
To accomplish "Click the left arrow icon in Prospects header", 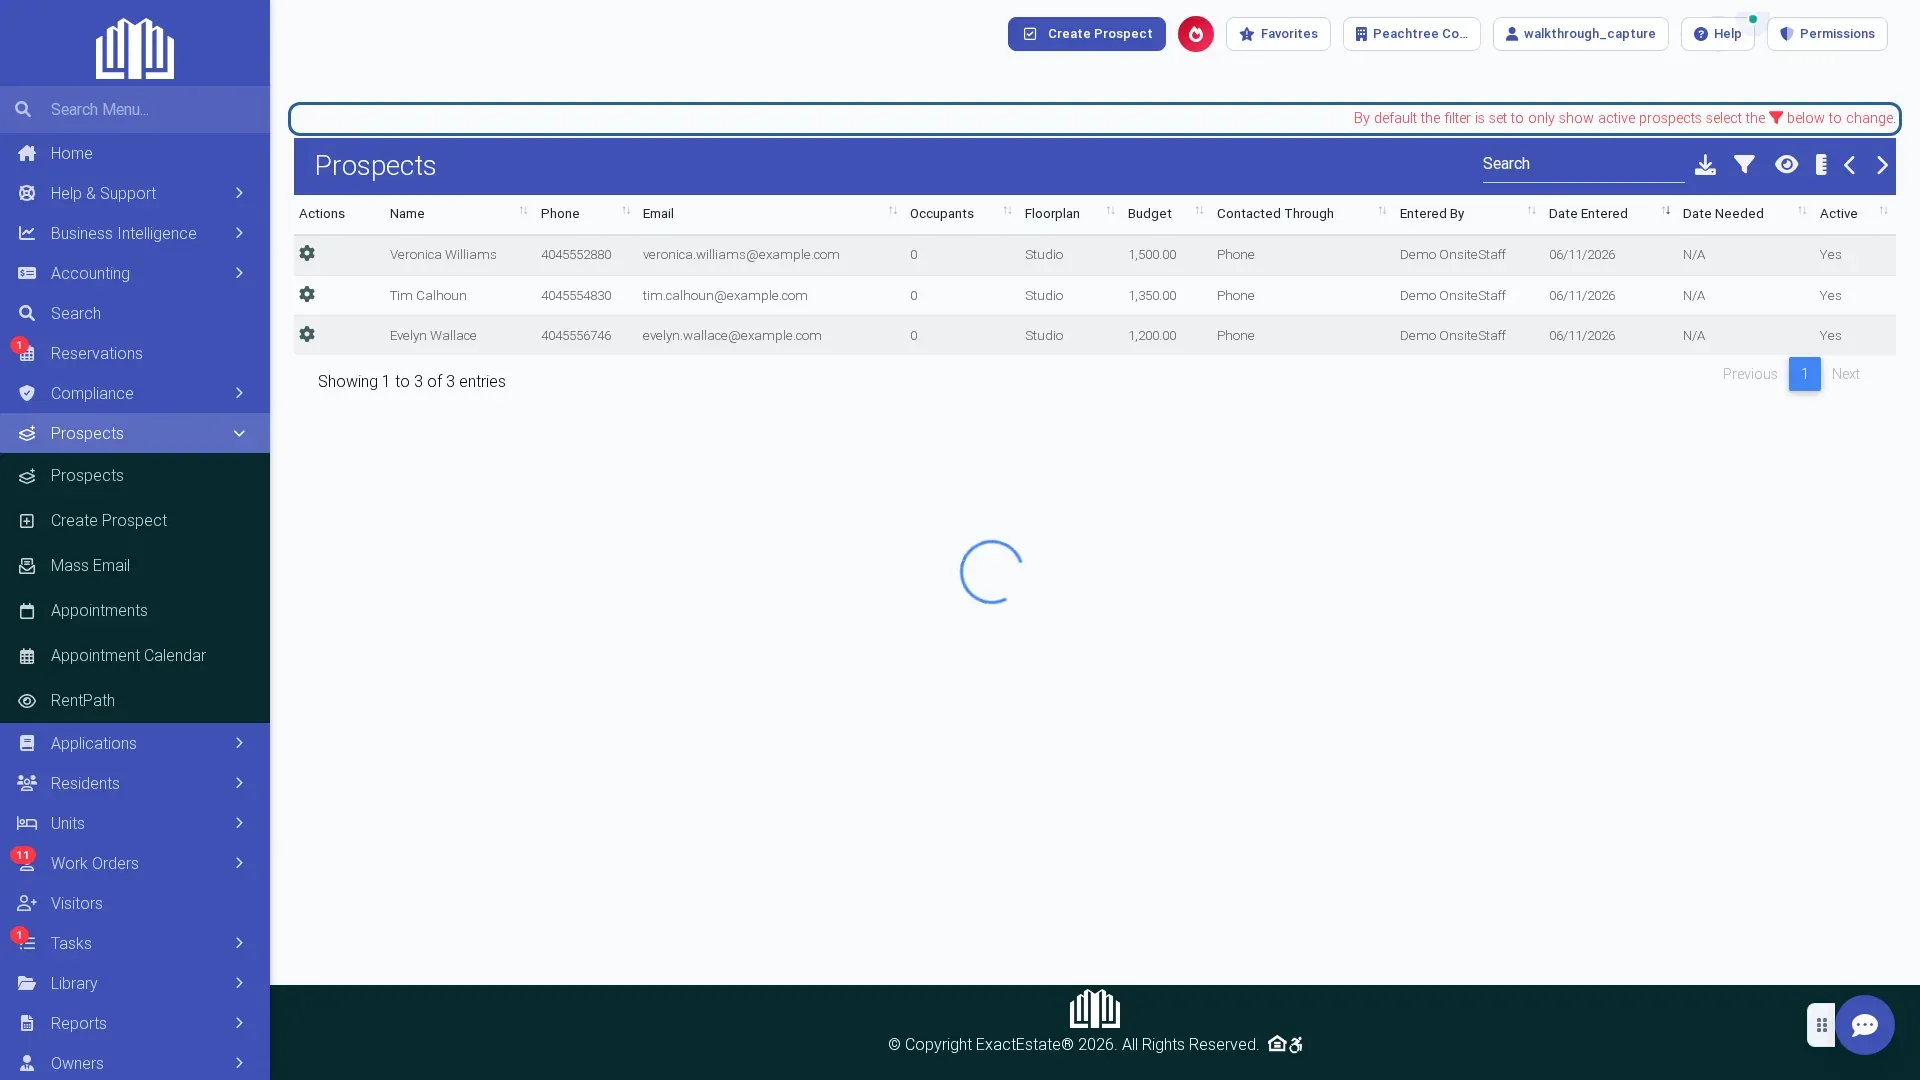I will [x=1849, y=165].
